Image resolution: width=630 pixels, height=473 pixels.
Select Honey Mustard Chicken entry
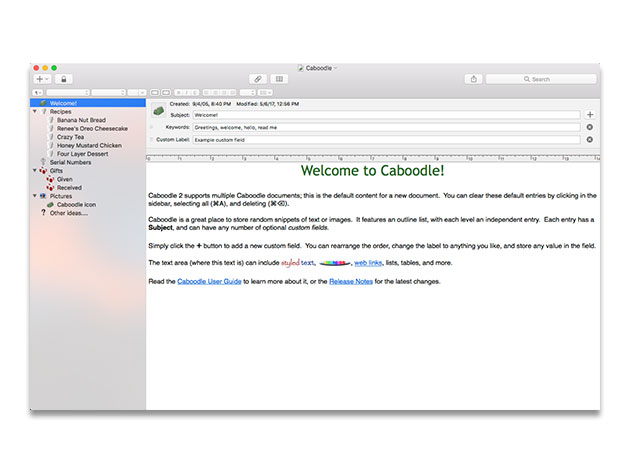(x=89, y=145)
